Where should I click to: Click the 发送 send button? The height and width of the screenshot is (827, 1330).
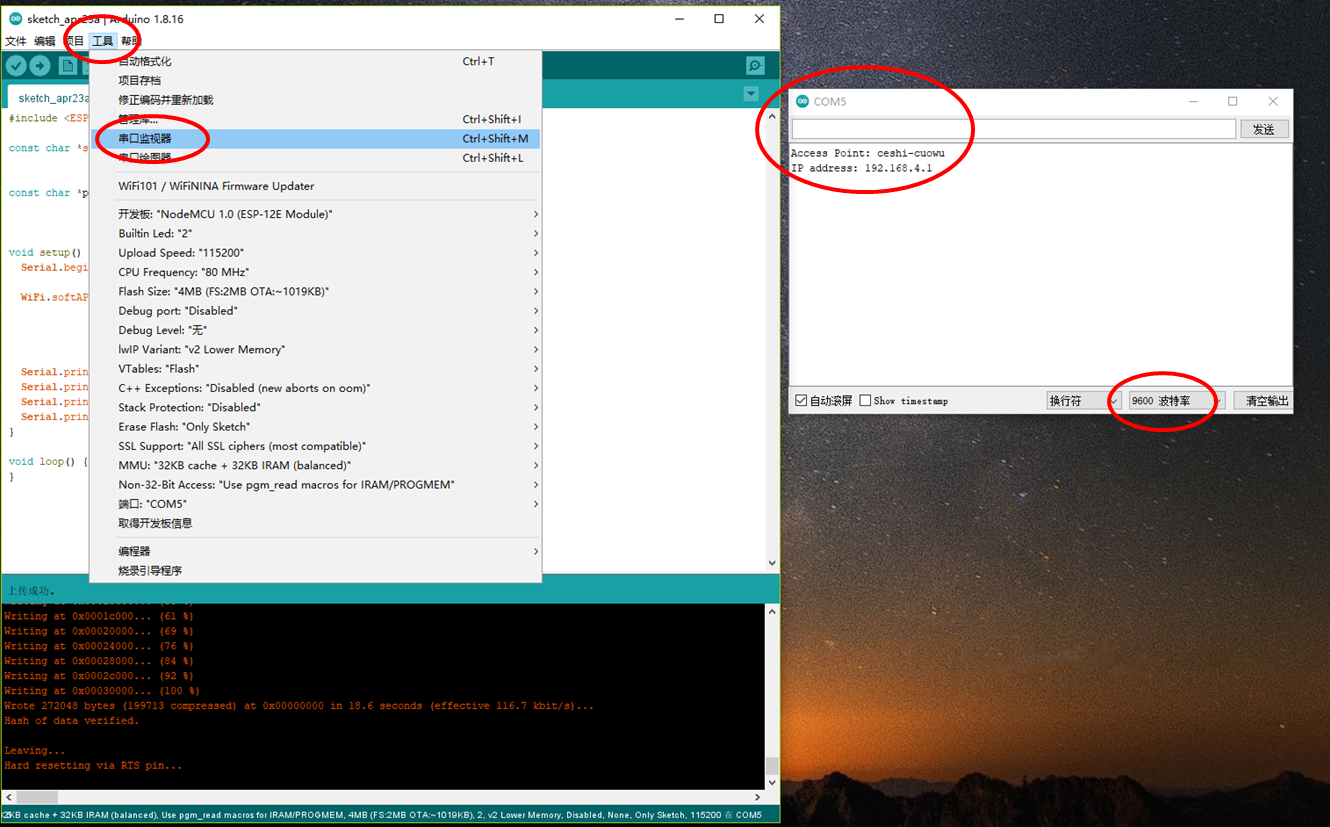[1264, 130]
